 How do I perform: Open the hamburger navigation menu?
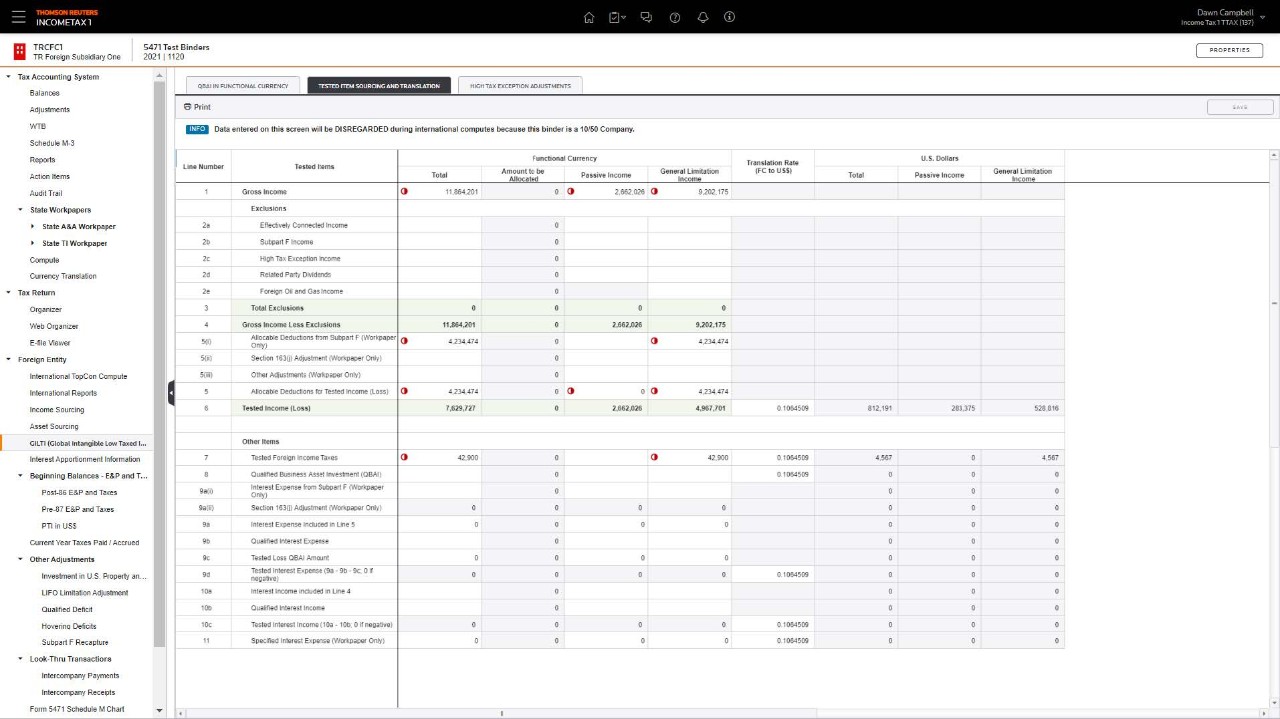(x=19, y=17)
